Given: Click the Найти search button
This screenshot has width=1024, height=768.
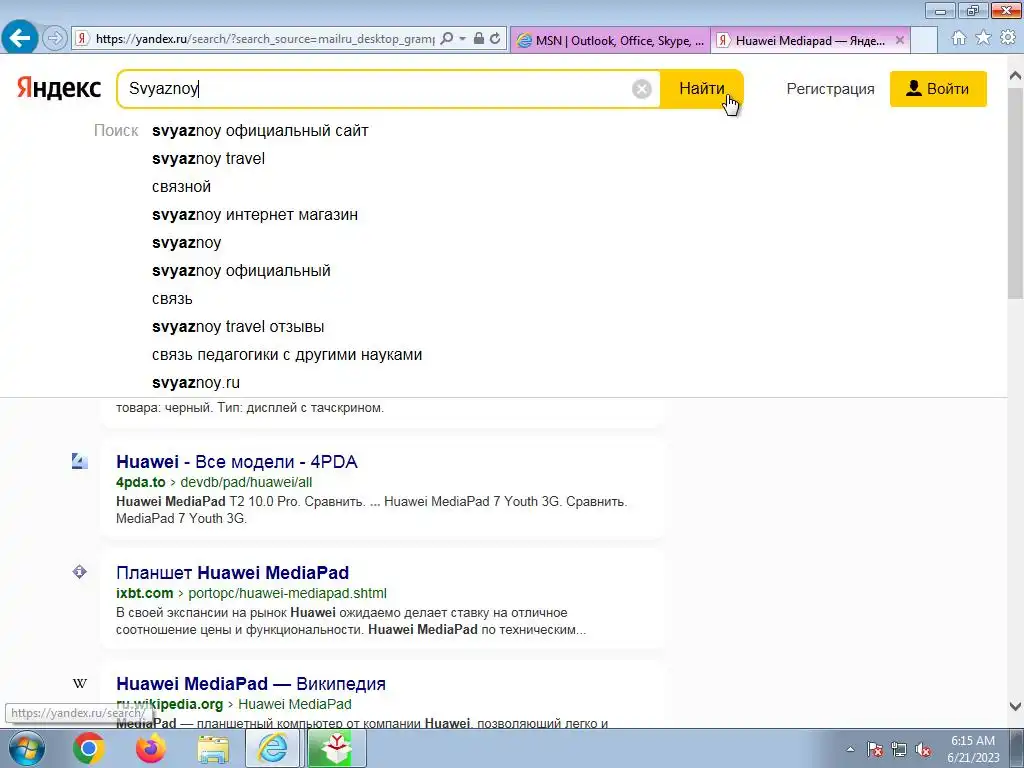Looking at the screenshot, I should (701, 89).
